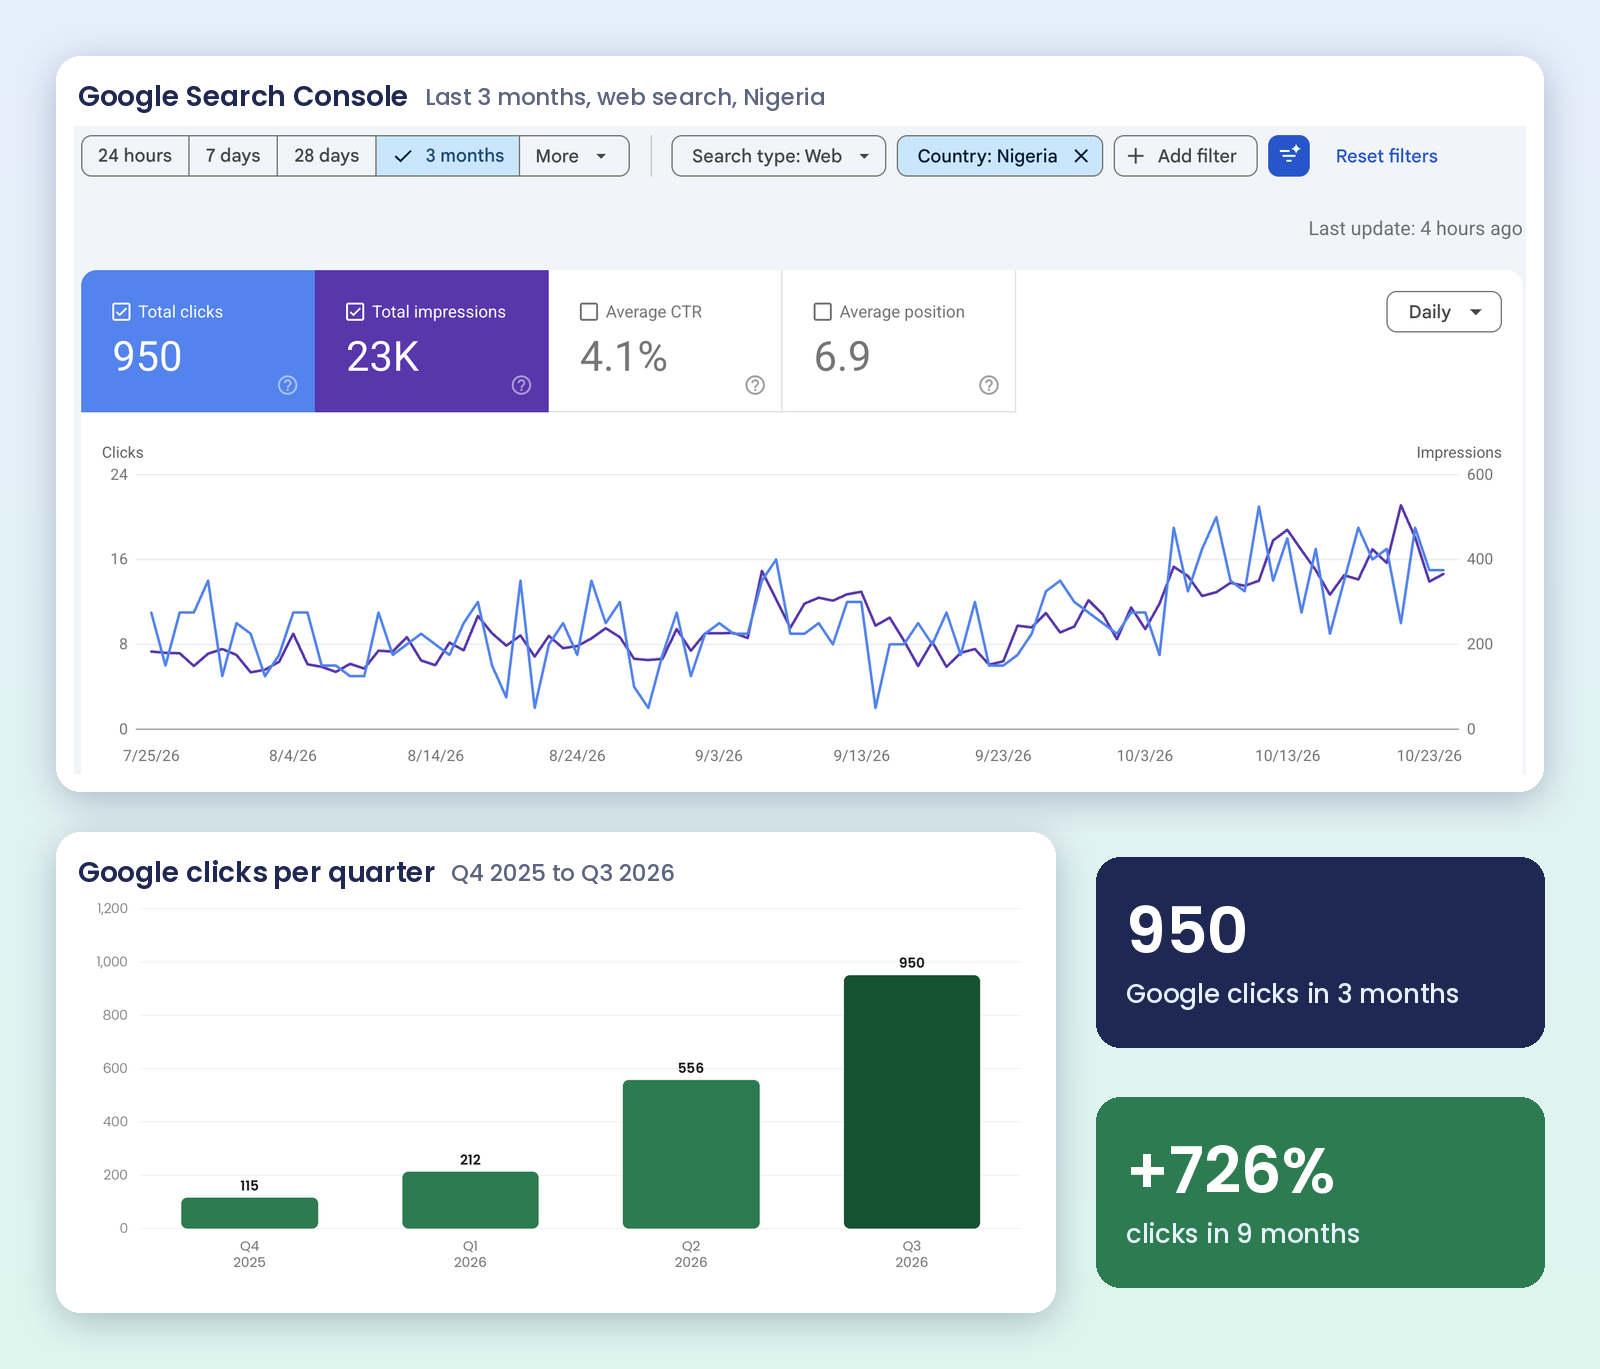Click the 9/3/26 date on chart axis

coord(719,756)
